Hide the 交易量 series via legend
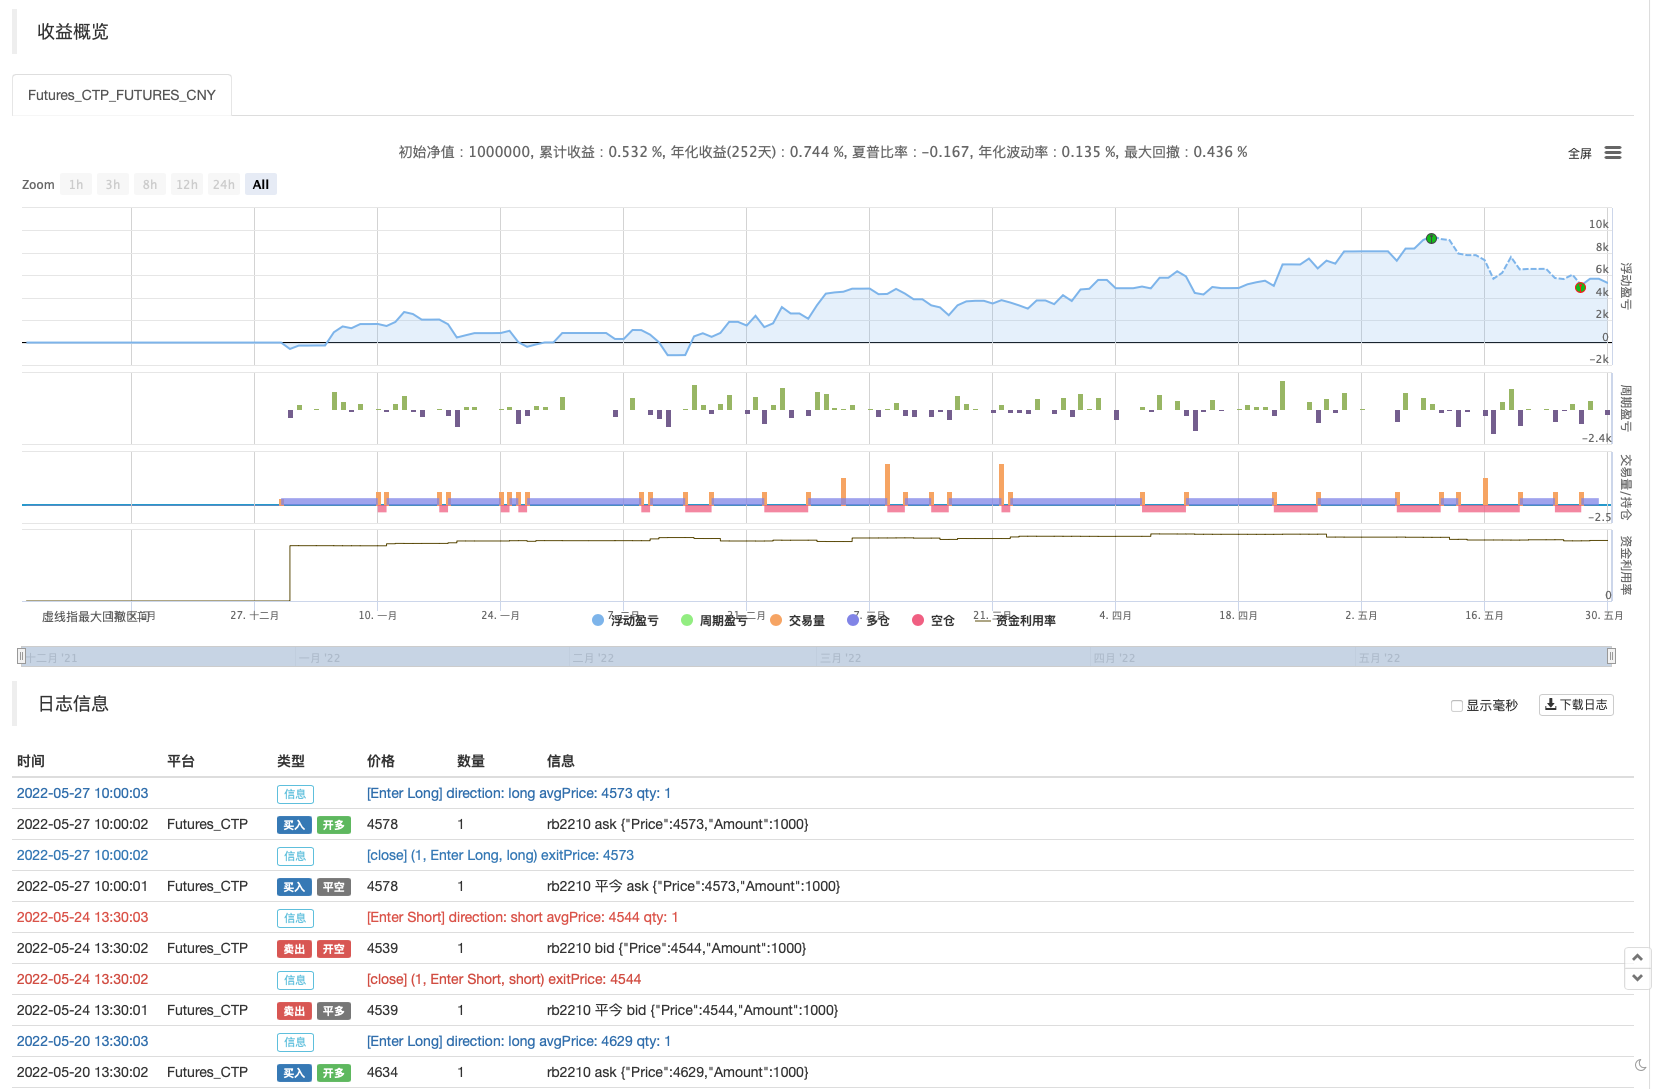 click(x=798, y=621)
